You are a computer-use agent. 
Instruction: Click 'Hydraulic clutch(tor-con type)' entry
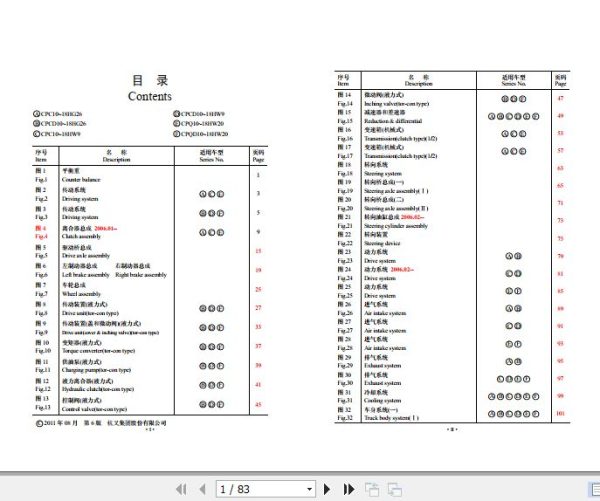coord(98,389)
